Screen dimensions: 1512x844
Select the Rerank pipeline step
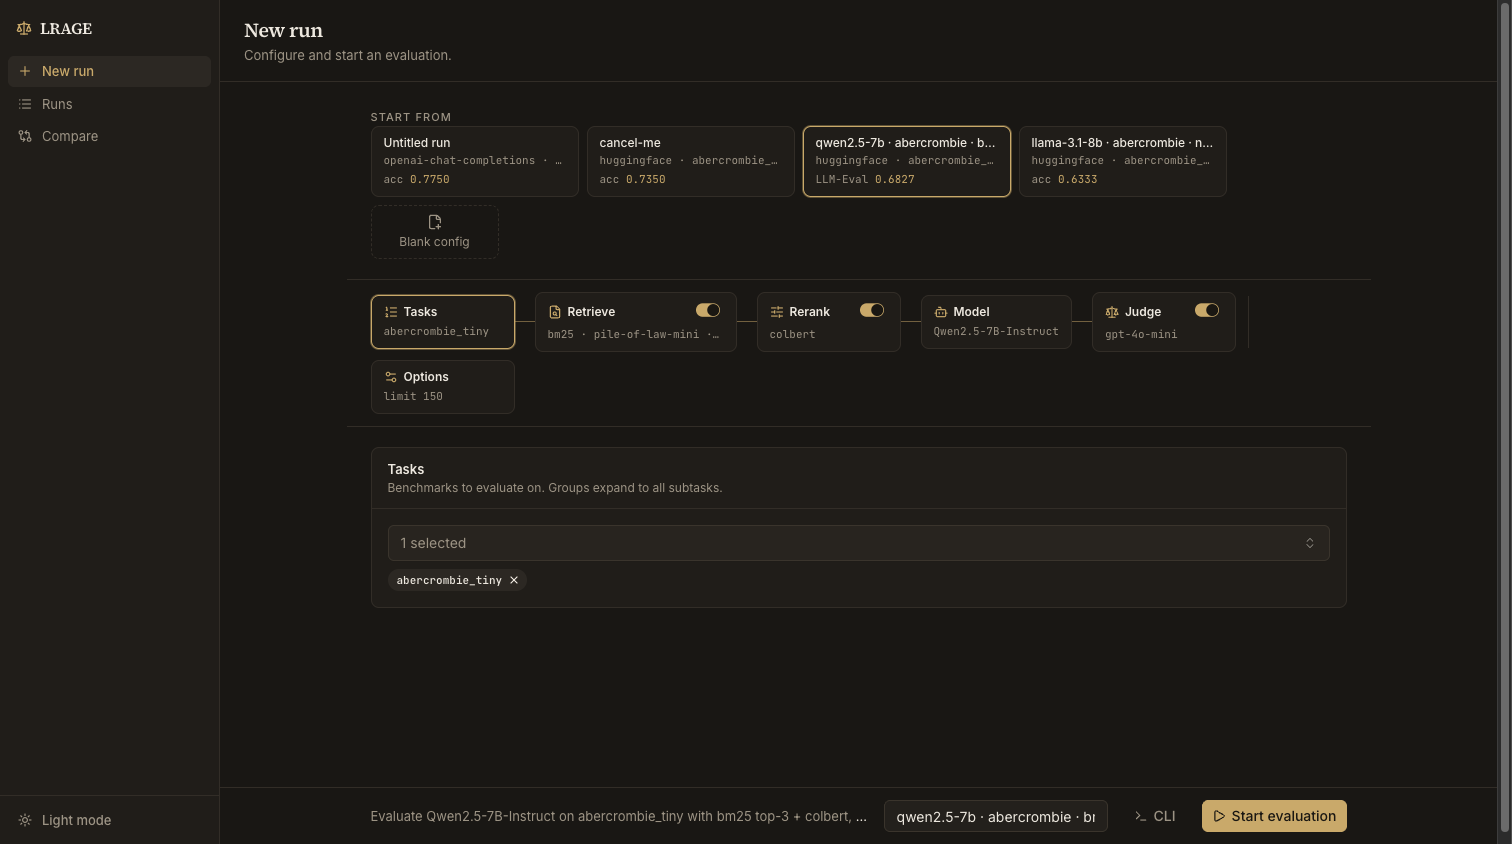pos(829,322)
